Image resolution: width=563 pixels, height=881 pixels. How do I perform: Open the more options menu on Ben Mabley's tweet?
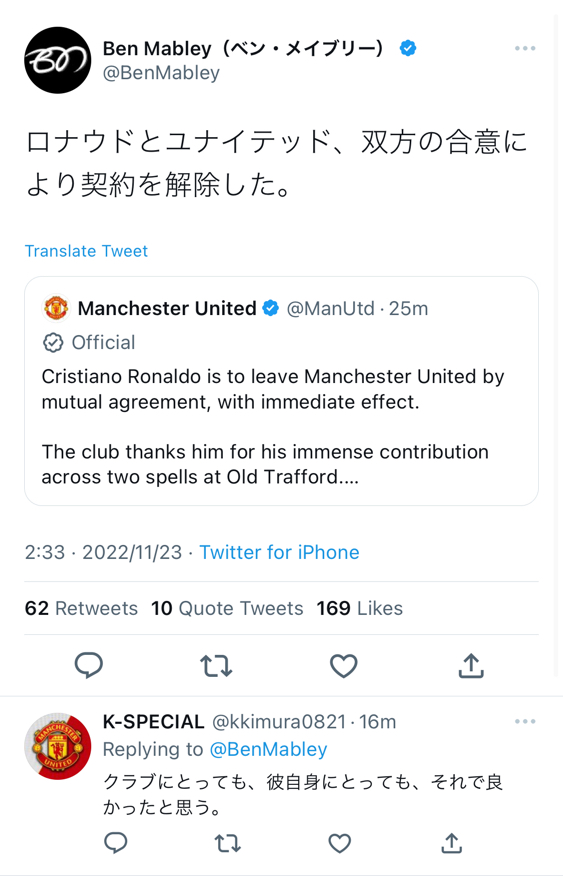525,48
